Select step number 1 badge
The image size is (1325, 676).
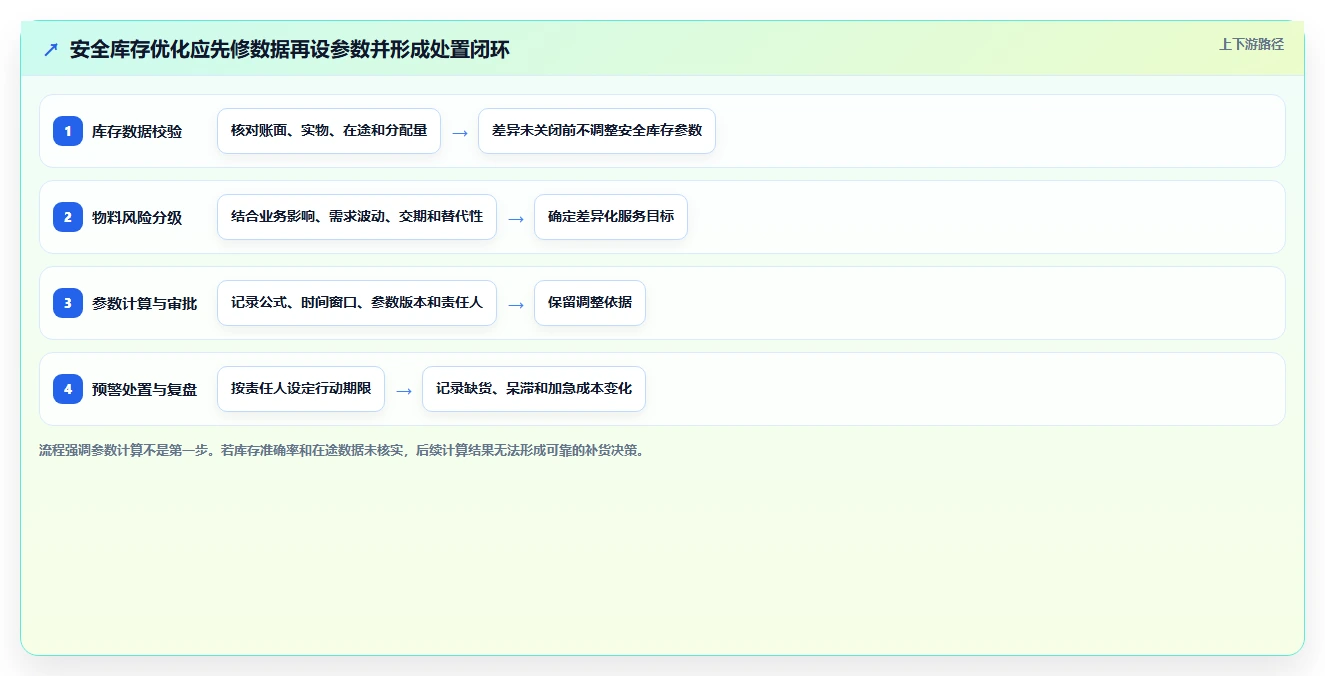click(x=68, y=131)
